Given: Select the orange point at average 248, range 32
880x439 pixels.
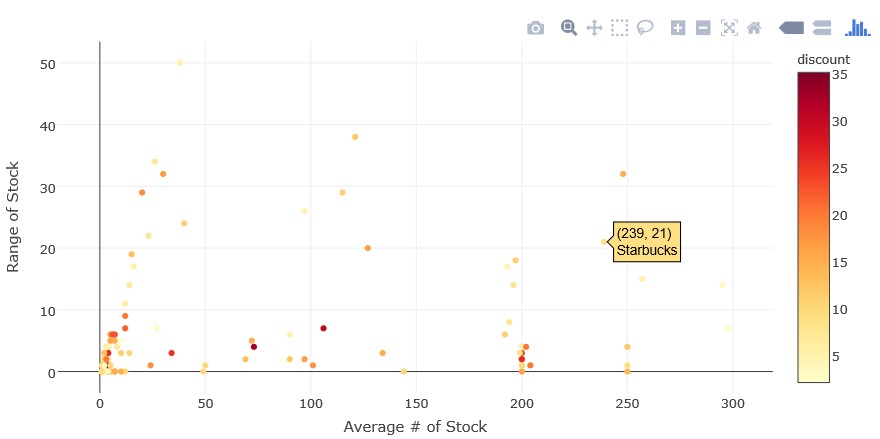Looking at the screenshot, I should tap(623, 174).
